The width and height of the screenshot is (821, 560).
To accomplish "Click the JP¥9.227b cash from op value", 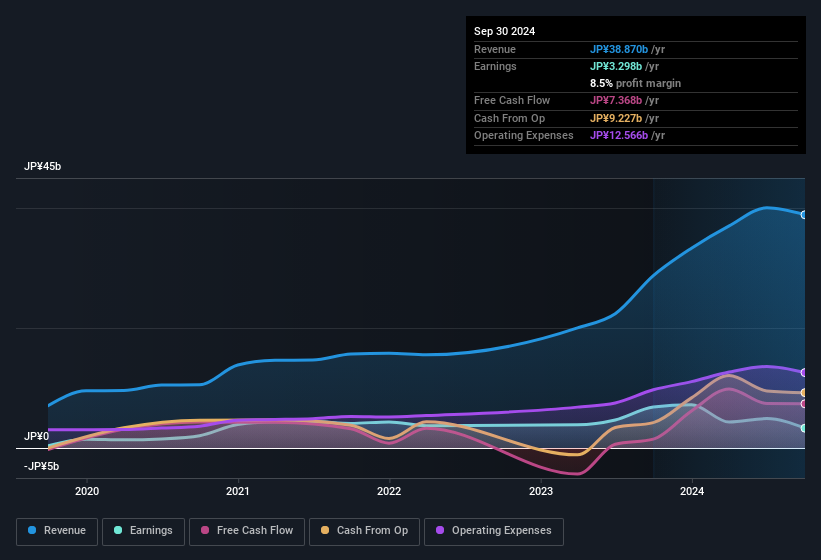I will point(616,118).
